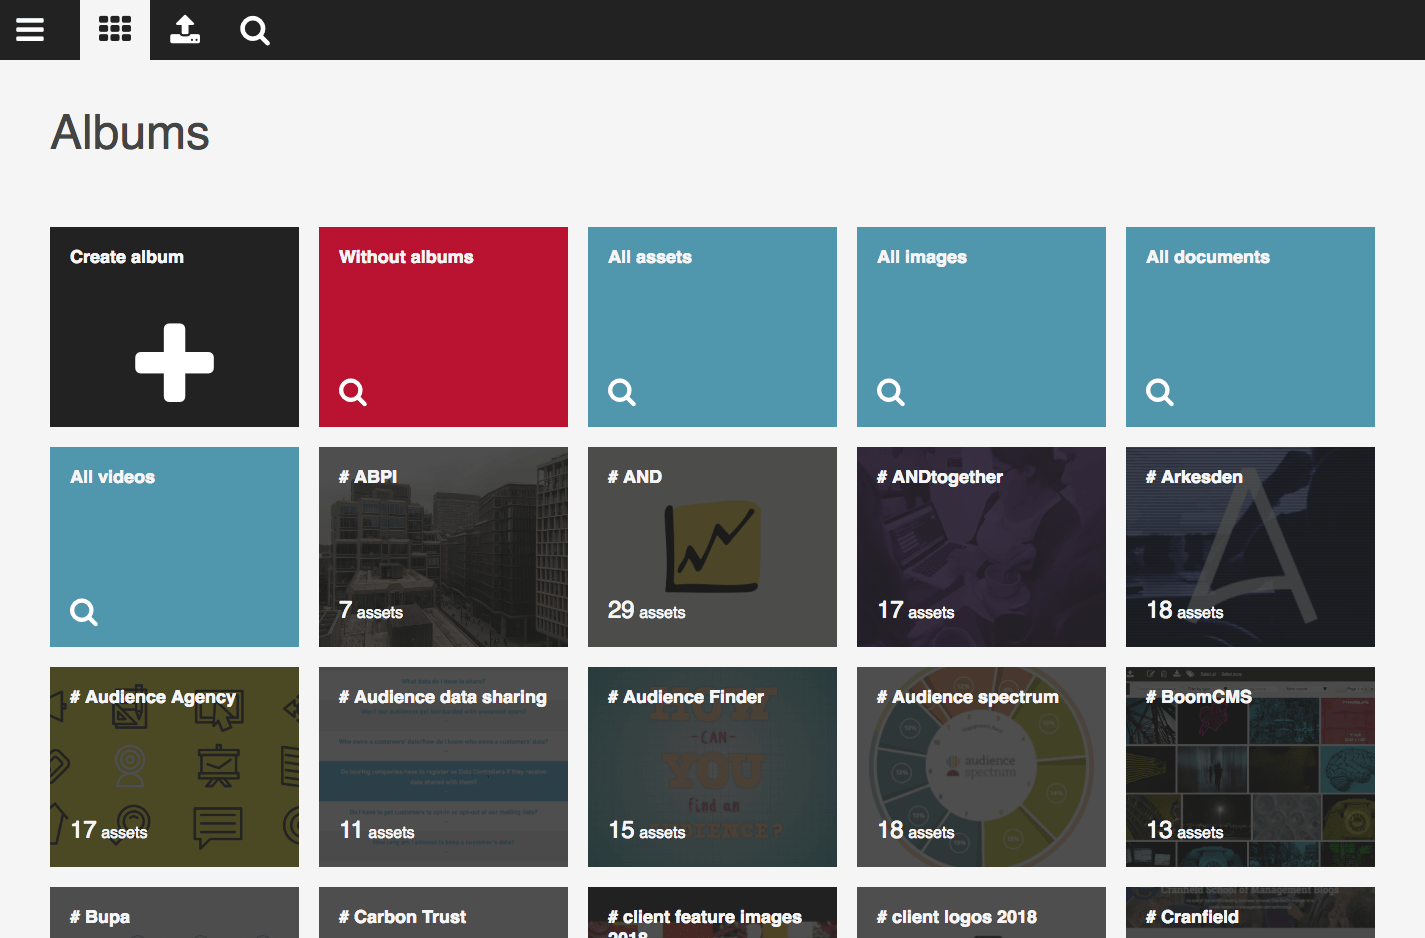Switch to the albums grid view

115,30
